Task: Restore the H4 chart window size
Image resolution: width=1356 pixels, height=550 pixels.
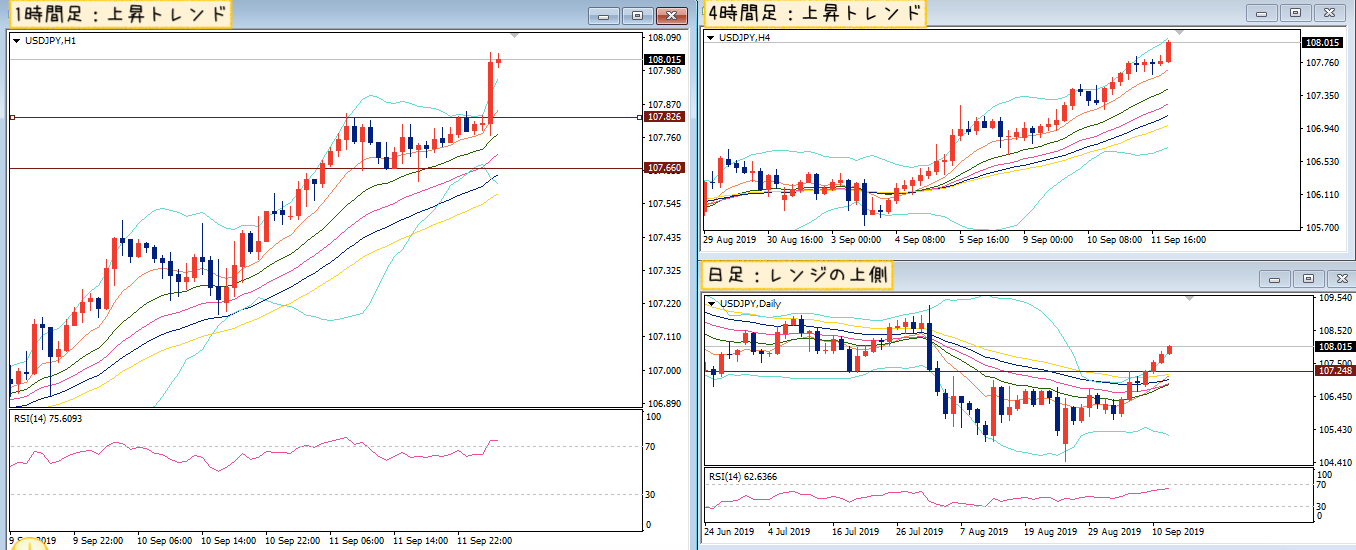Action: [1295, 13]
